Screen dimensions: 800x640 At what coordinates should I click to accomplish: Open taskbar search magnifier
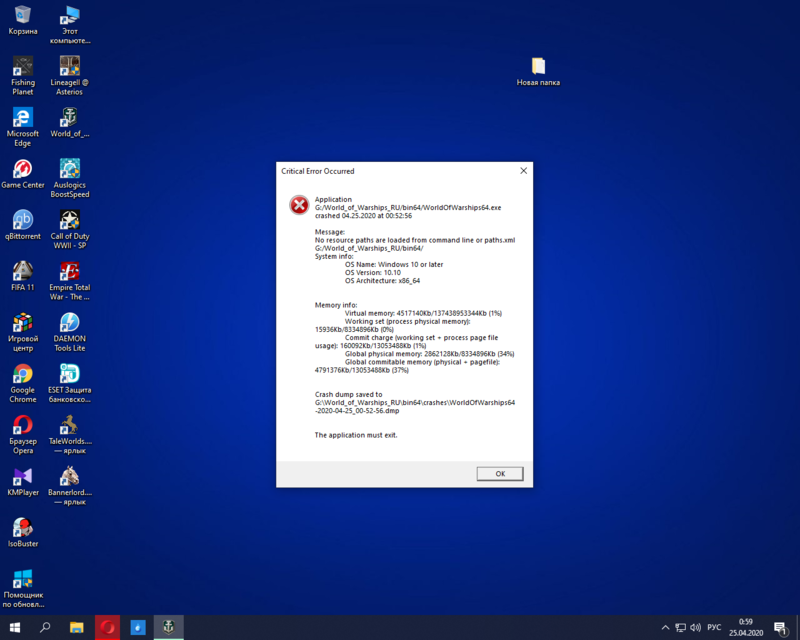click(45, 627)
